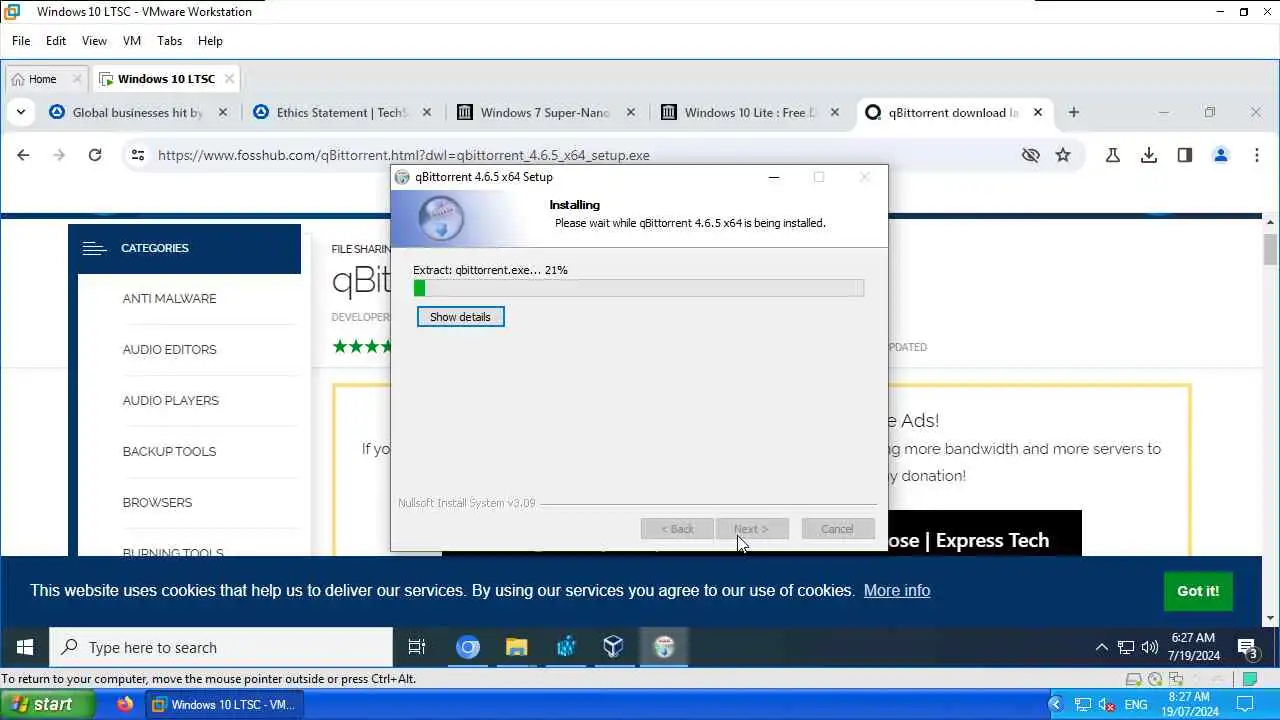
Task: Open BACKUP TOOLS category
Action: (x=169, y=452)
